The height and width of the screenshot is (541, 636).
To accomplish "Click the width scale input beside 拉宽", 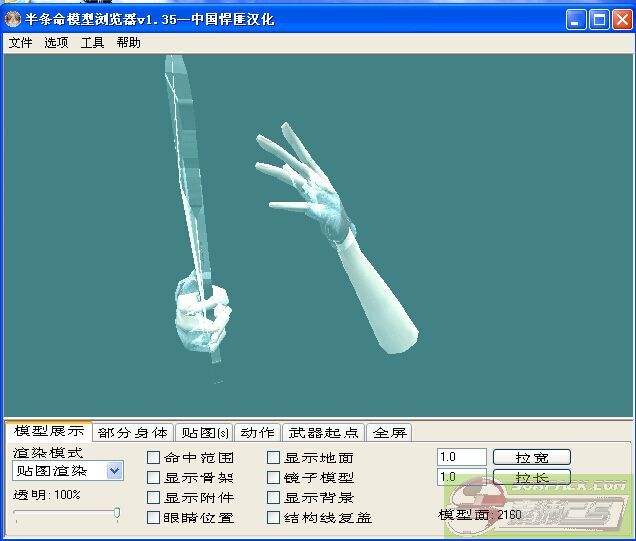I will 462,457.
